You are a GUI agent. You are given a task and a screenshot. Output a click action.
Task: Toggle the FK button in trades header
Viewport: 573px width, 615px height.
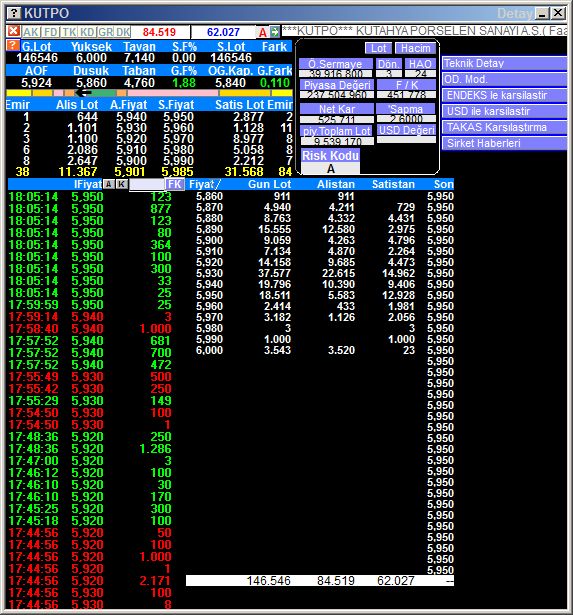point(175,184)
